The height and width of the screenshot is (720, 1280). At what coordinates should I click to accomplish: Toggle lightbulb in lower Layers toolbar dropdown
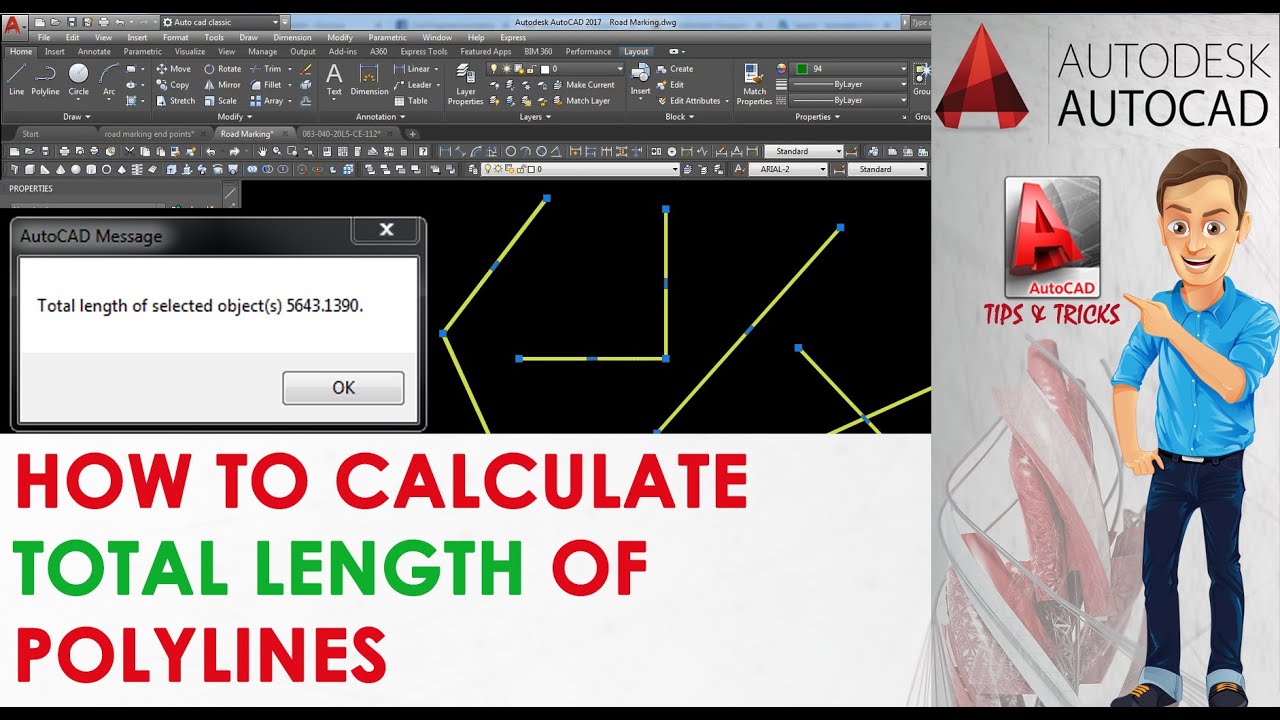click(x=488, y=170)
